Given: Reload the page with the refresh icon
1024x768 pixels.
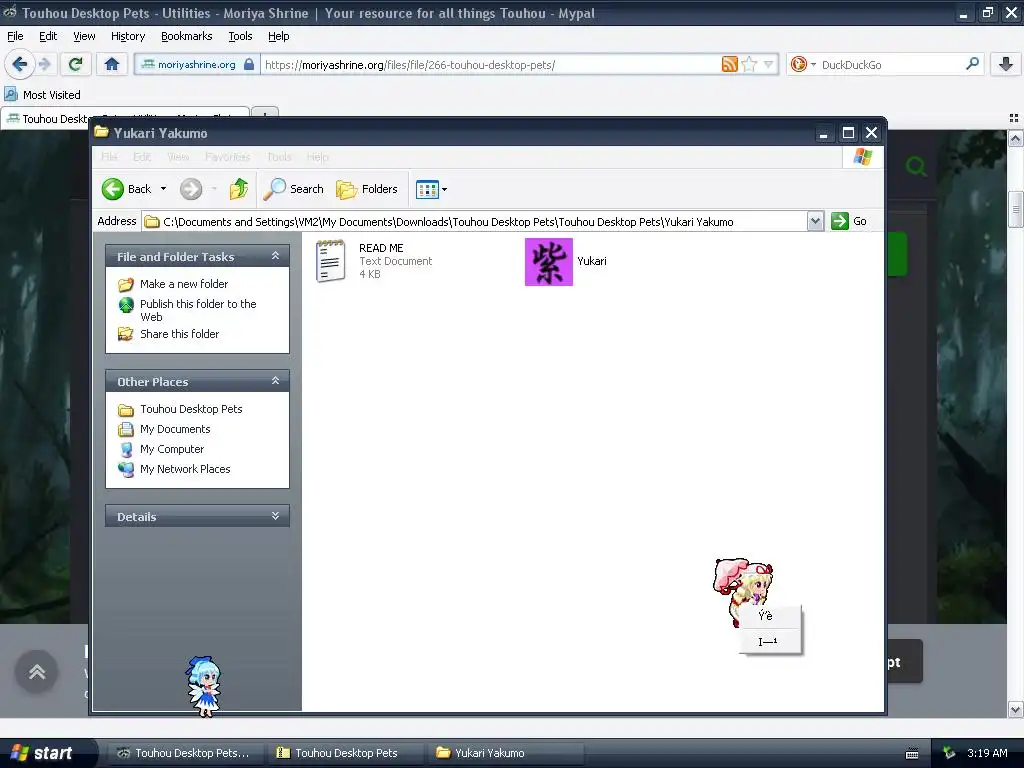Looking at the screenshot, I should (x=76, y=64).
